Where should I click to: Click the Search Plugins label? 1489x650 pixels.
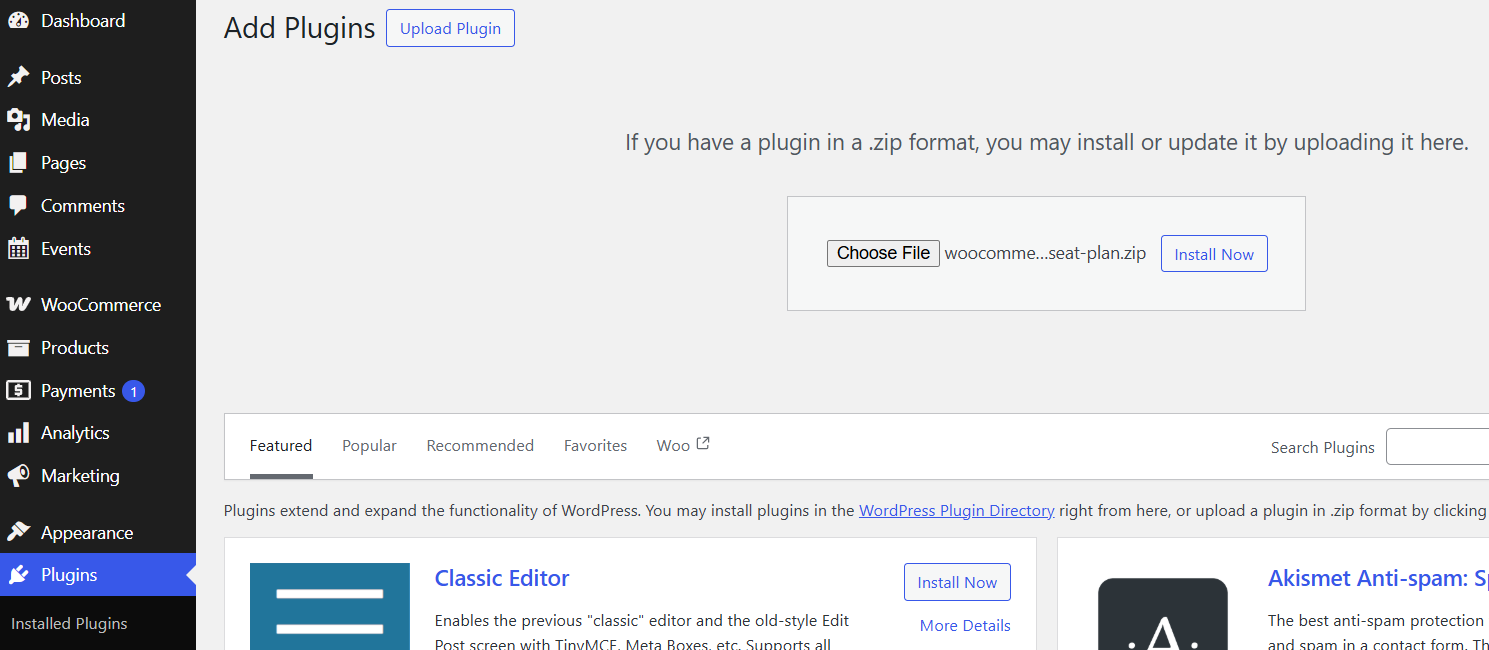click(1322, 448)
